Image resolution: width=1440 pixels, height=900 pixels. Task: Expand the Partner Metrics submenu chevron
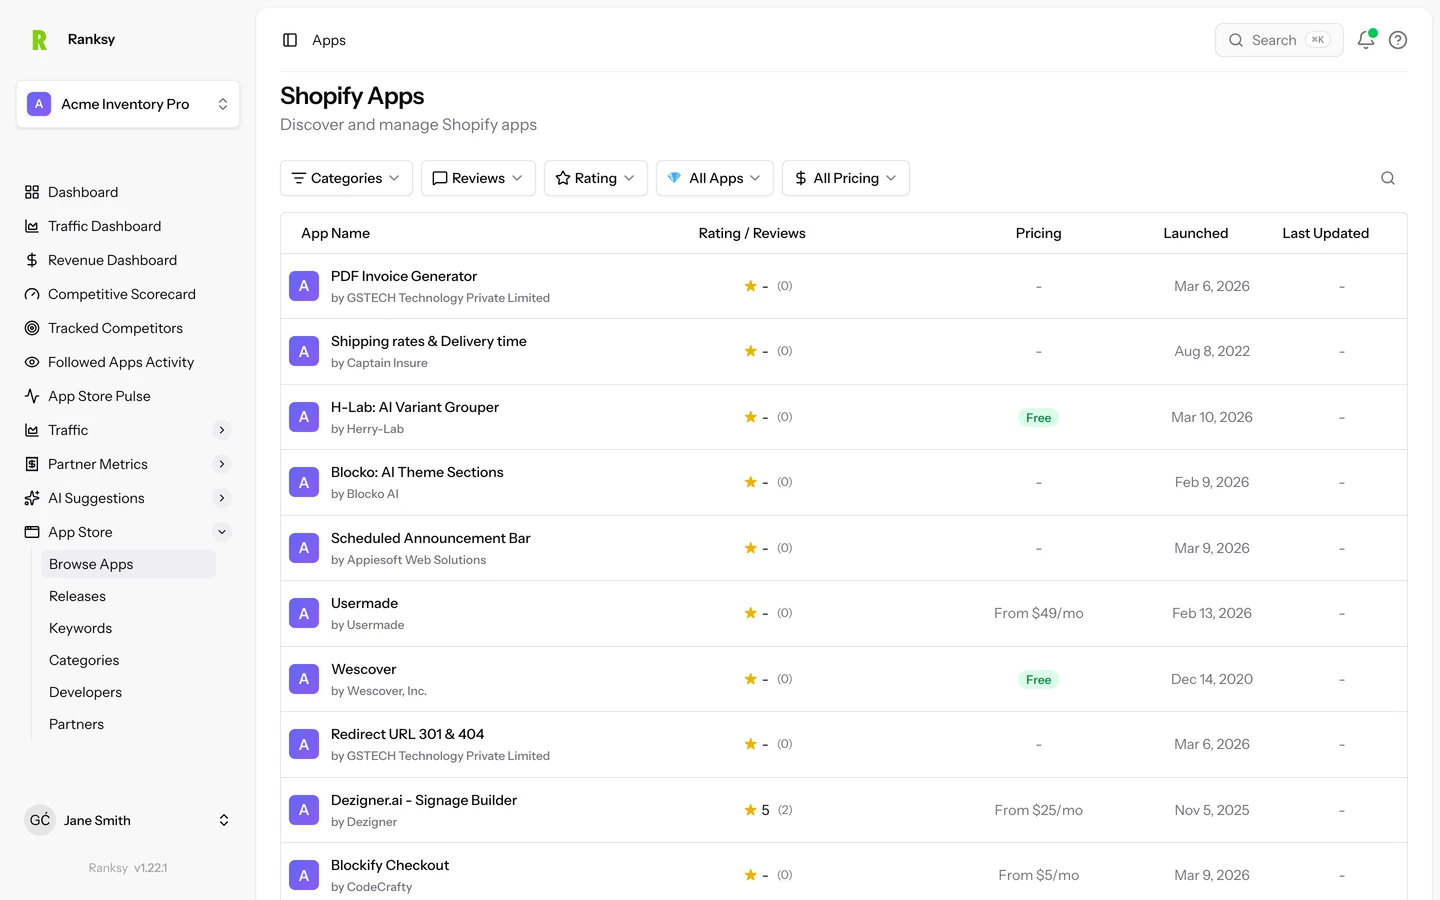click(222, 464)
